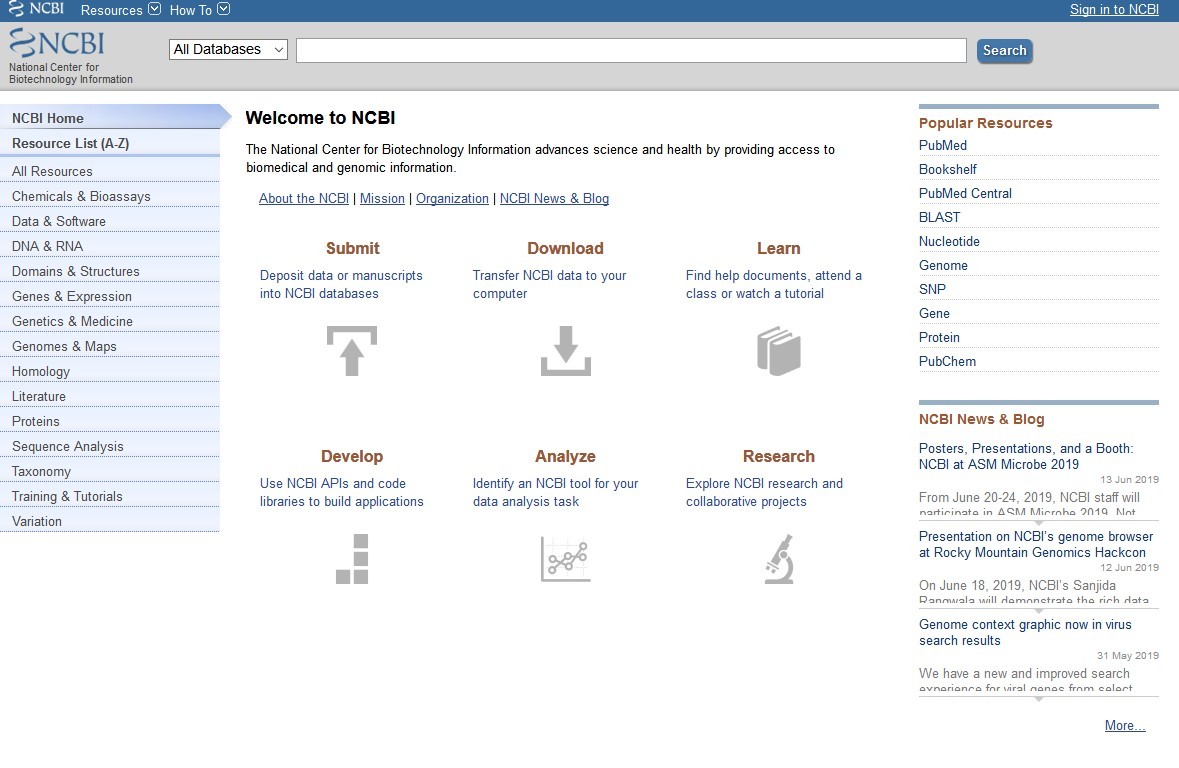Open All Resources in sidebar
Screen dimensions: 1179x768
pyautogui.click(x=110, y=171)
